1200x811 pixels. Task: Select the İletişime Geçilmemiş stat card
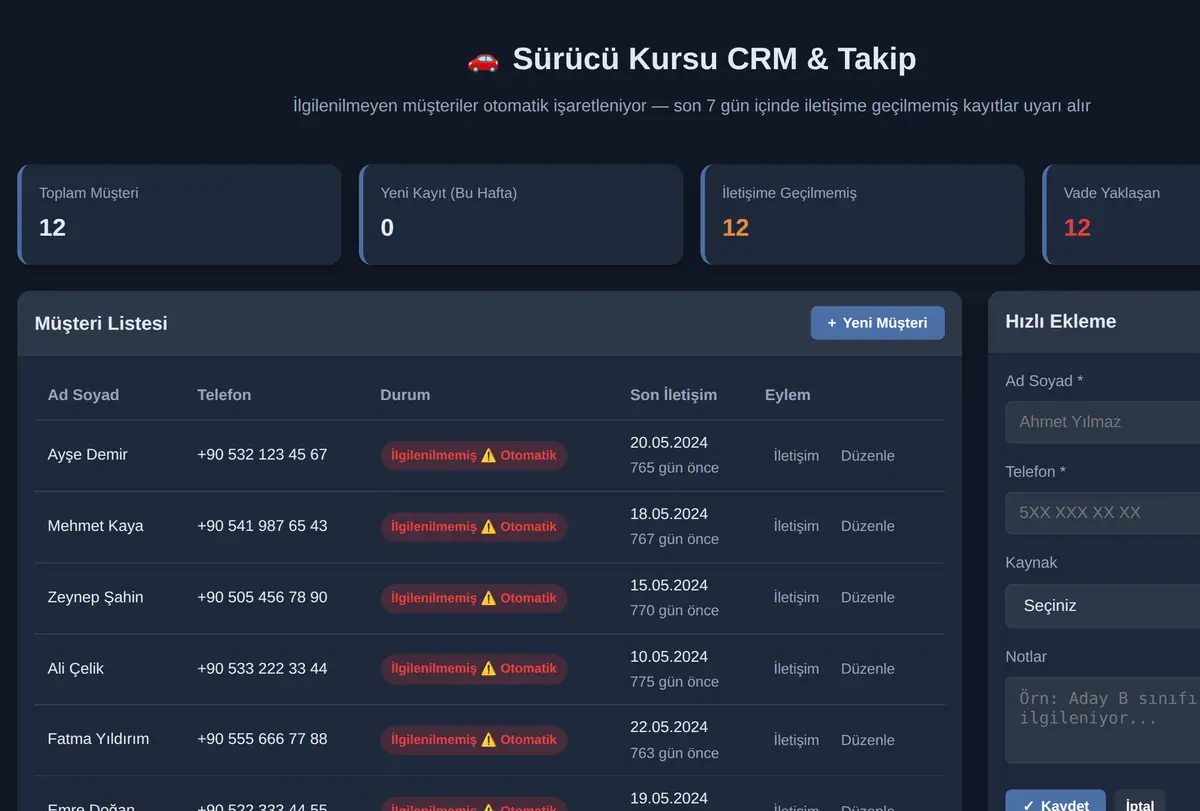862,215
